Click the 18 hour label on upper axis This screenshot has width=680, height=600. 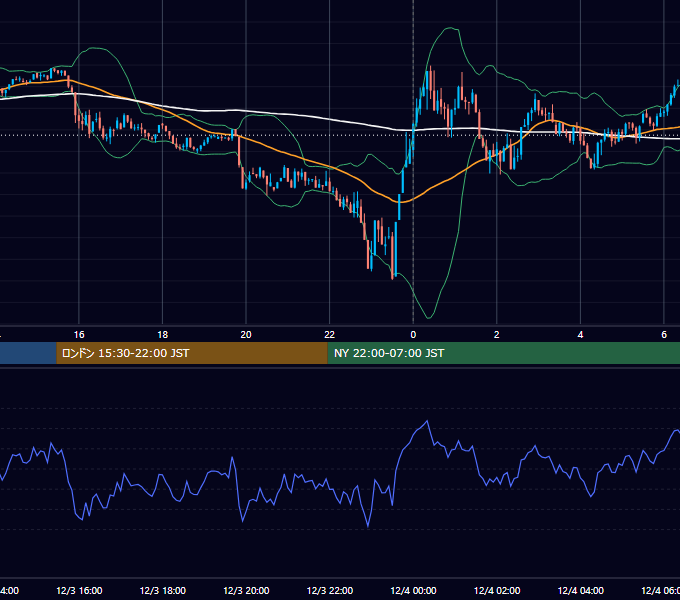click(163, 335)
